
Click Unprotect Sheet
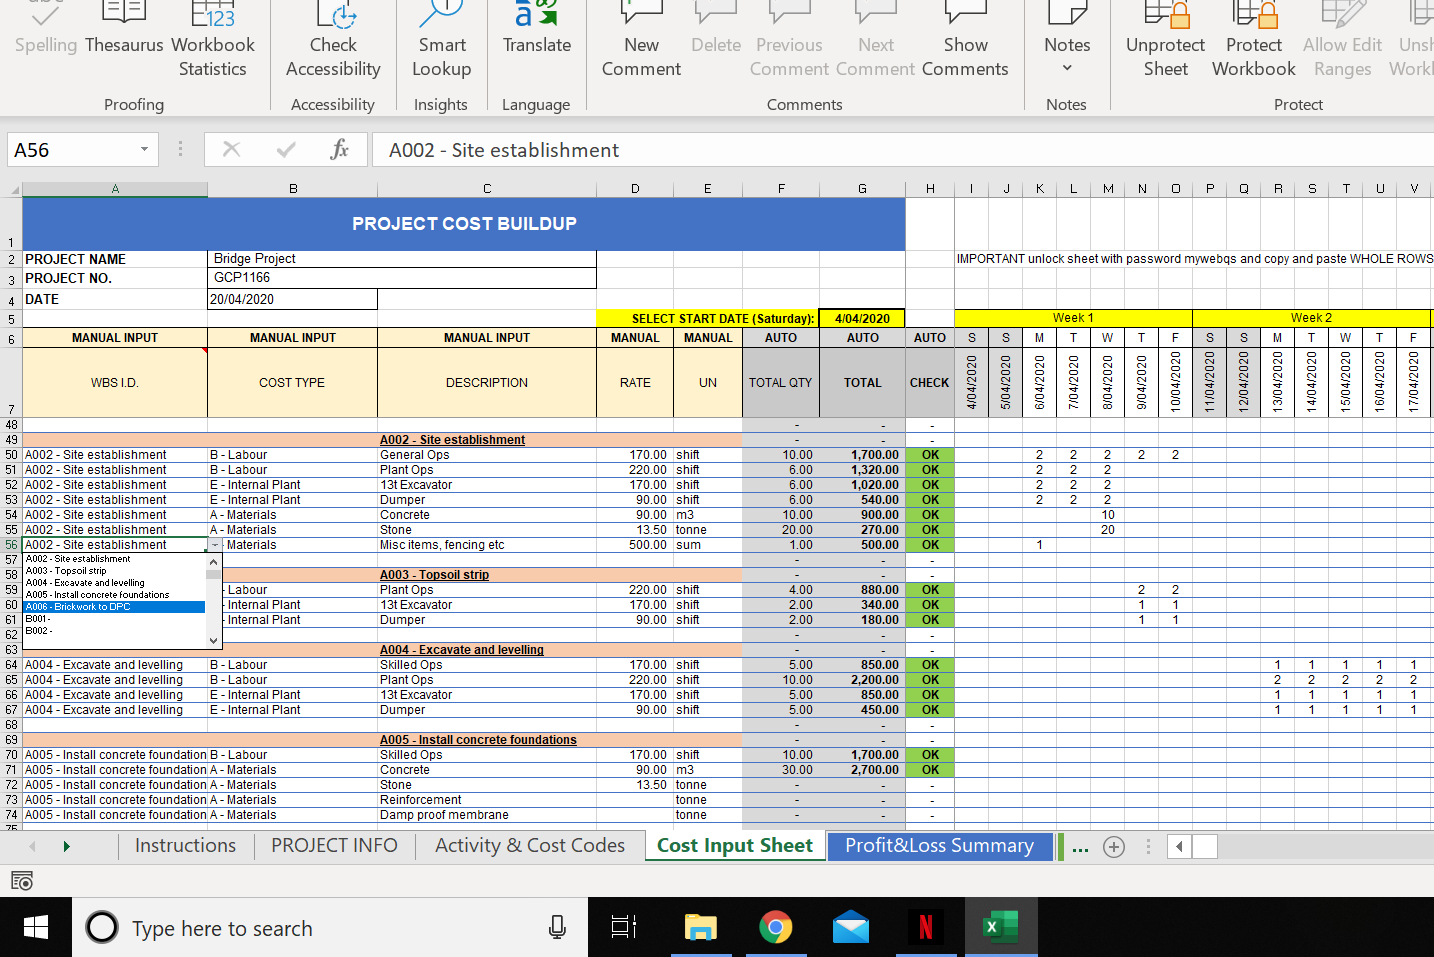(x=1165, y=40)
